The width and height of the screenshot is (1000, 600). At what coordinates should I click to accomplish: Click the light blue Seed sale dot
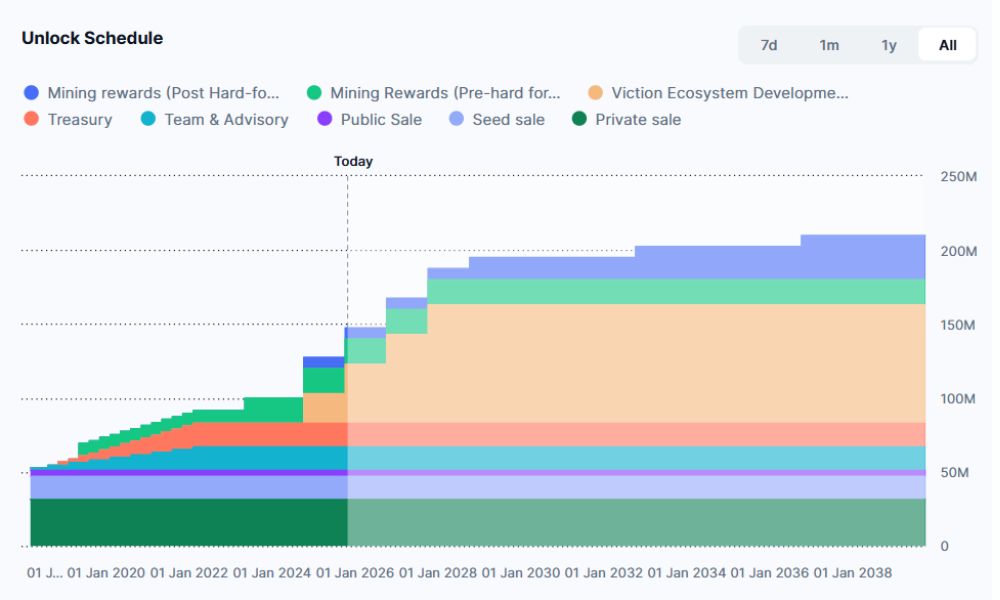coord(456,120)
